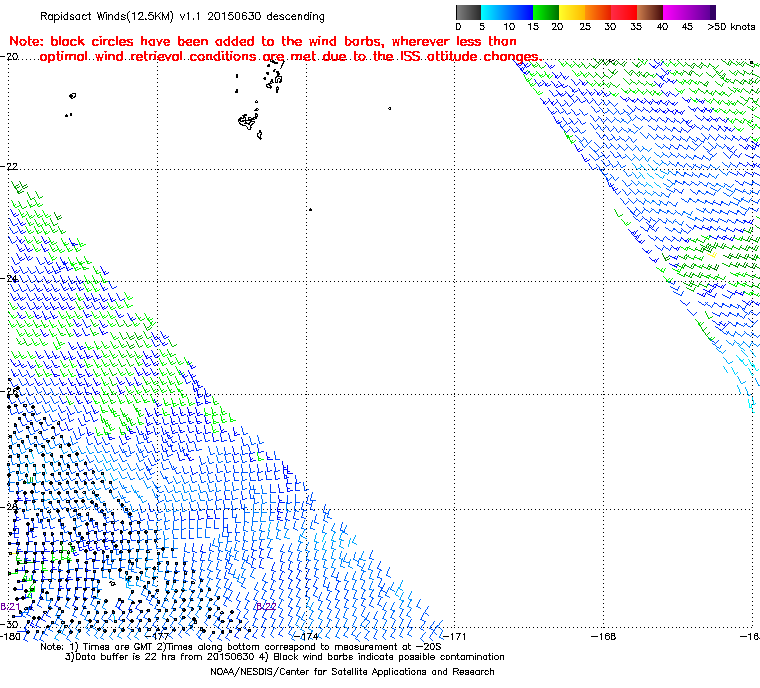
Task: Click the '>50 knots' legend label
Action: pos(731,27)
